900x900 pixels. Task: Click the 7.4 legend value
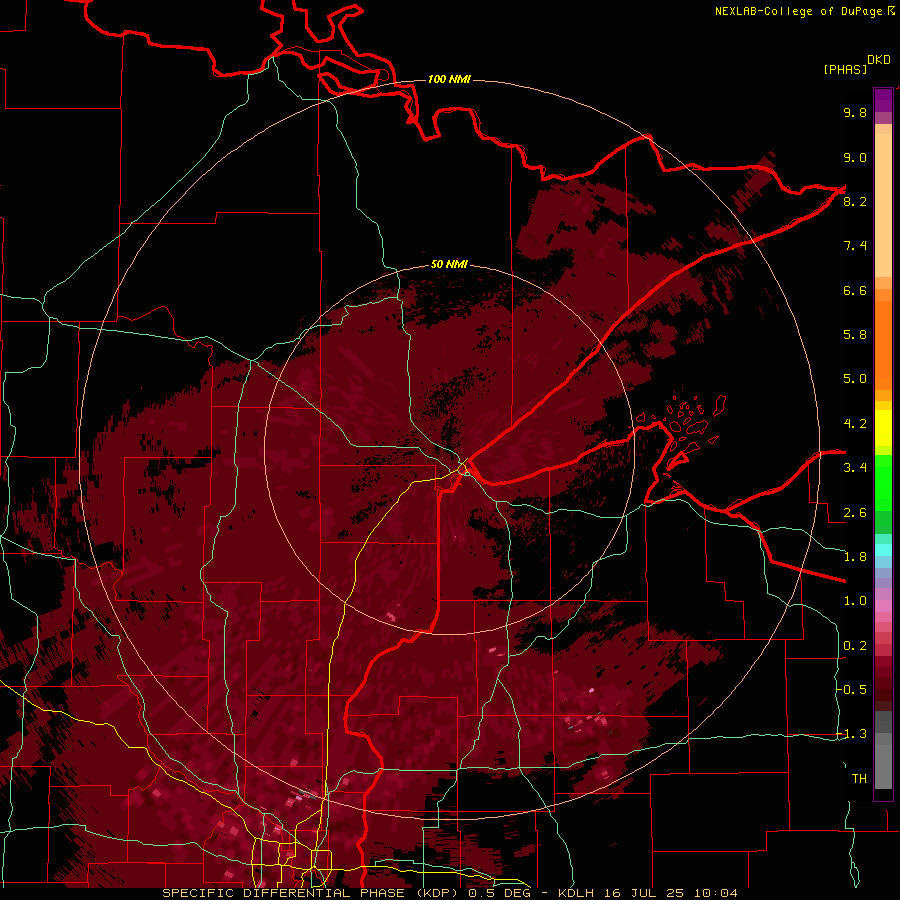pos(855,246)
